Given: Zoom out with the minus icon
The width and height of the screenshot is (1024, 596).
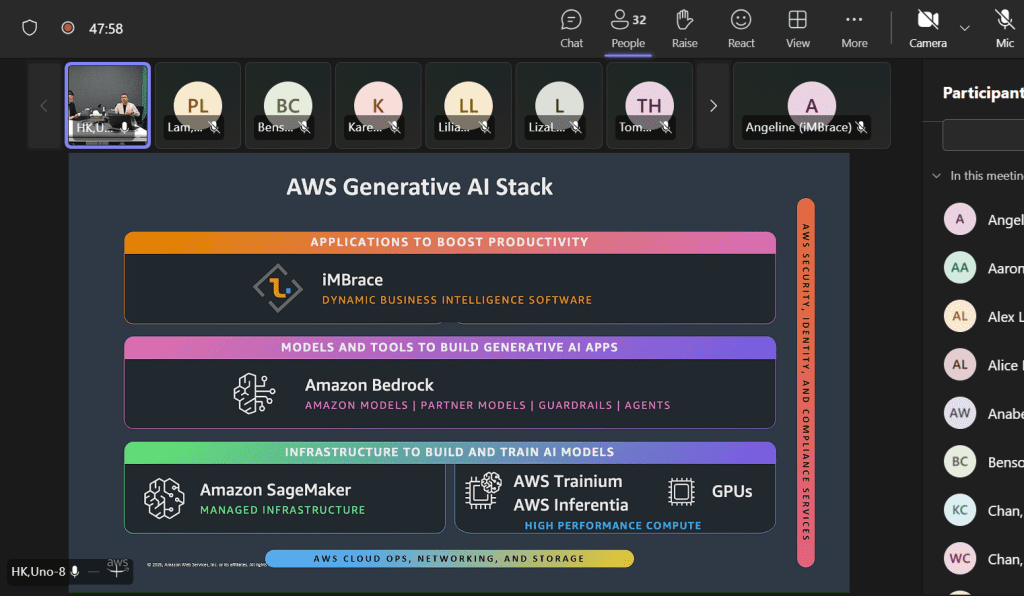Looking at the screenshot, I should pos(94,571).
